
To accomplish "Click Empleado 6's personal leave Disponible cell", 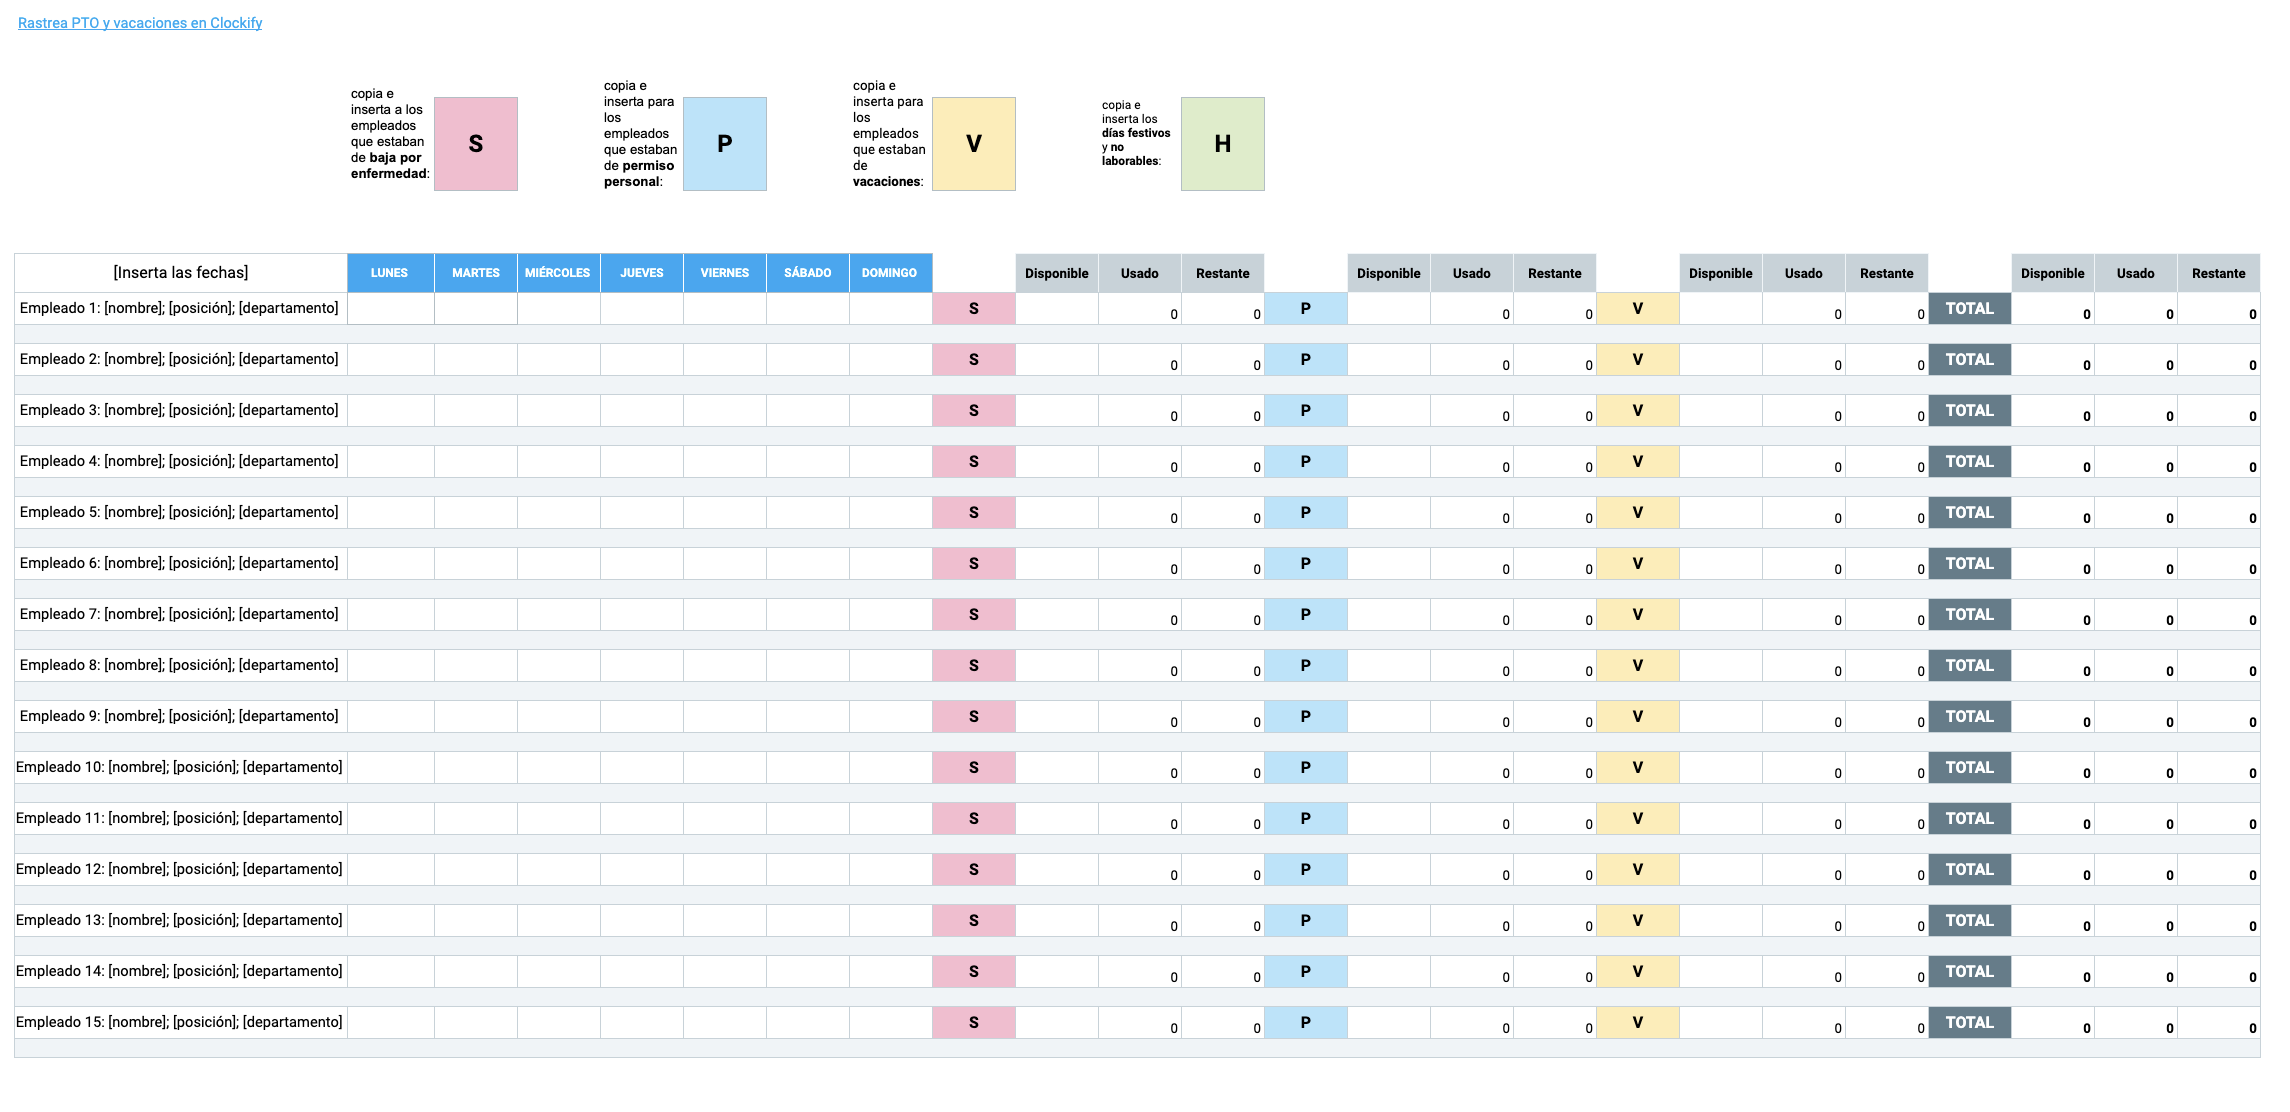I will pos(1389,563).
